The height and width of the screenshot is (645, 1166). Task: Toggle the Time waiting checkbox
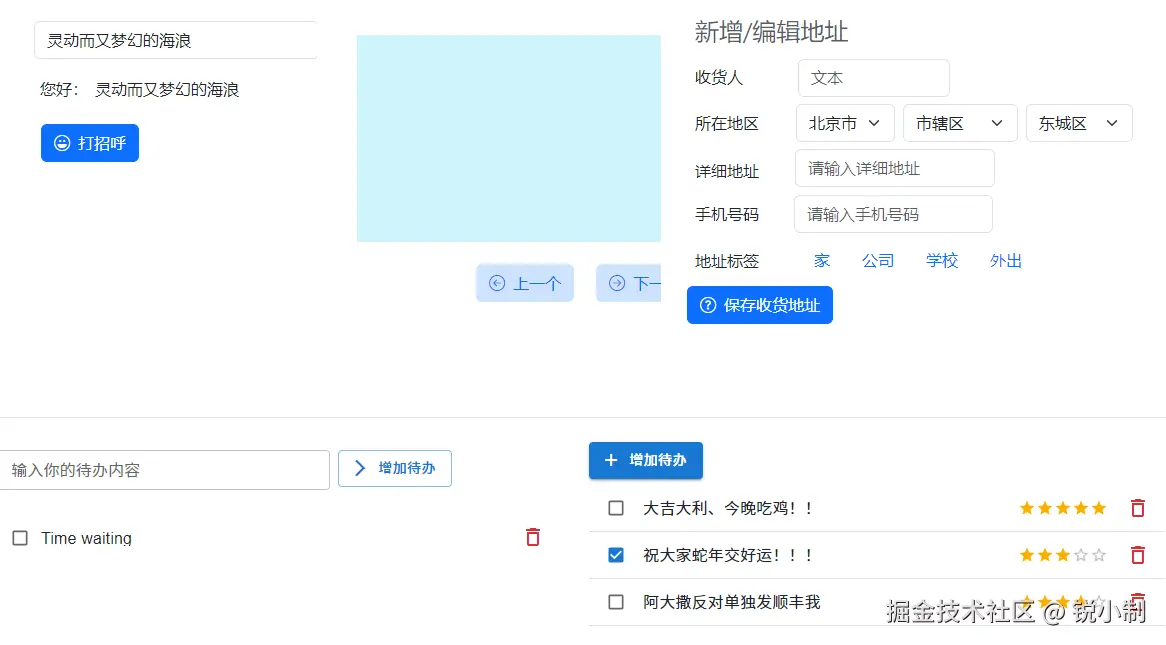pyautogui.click(x=19, y=537)
